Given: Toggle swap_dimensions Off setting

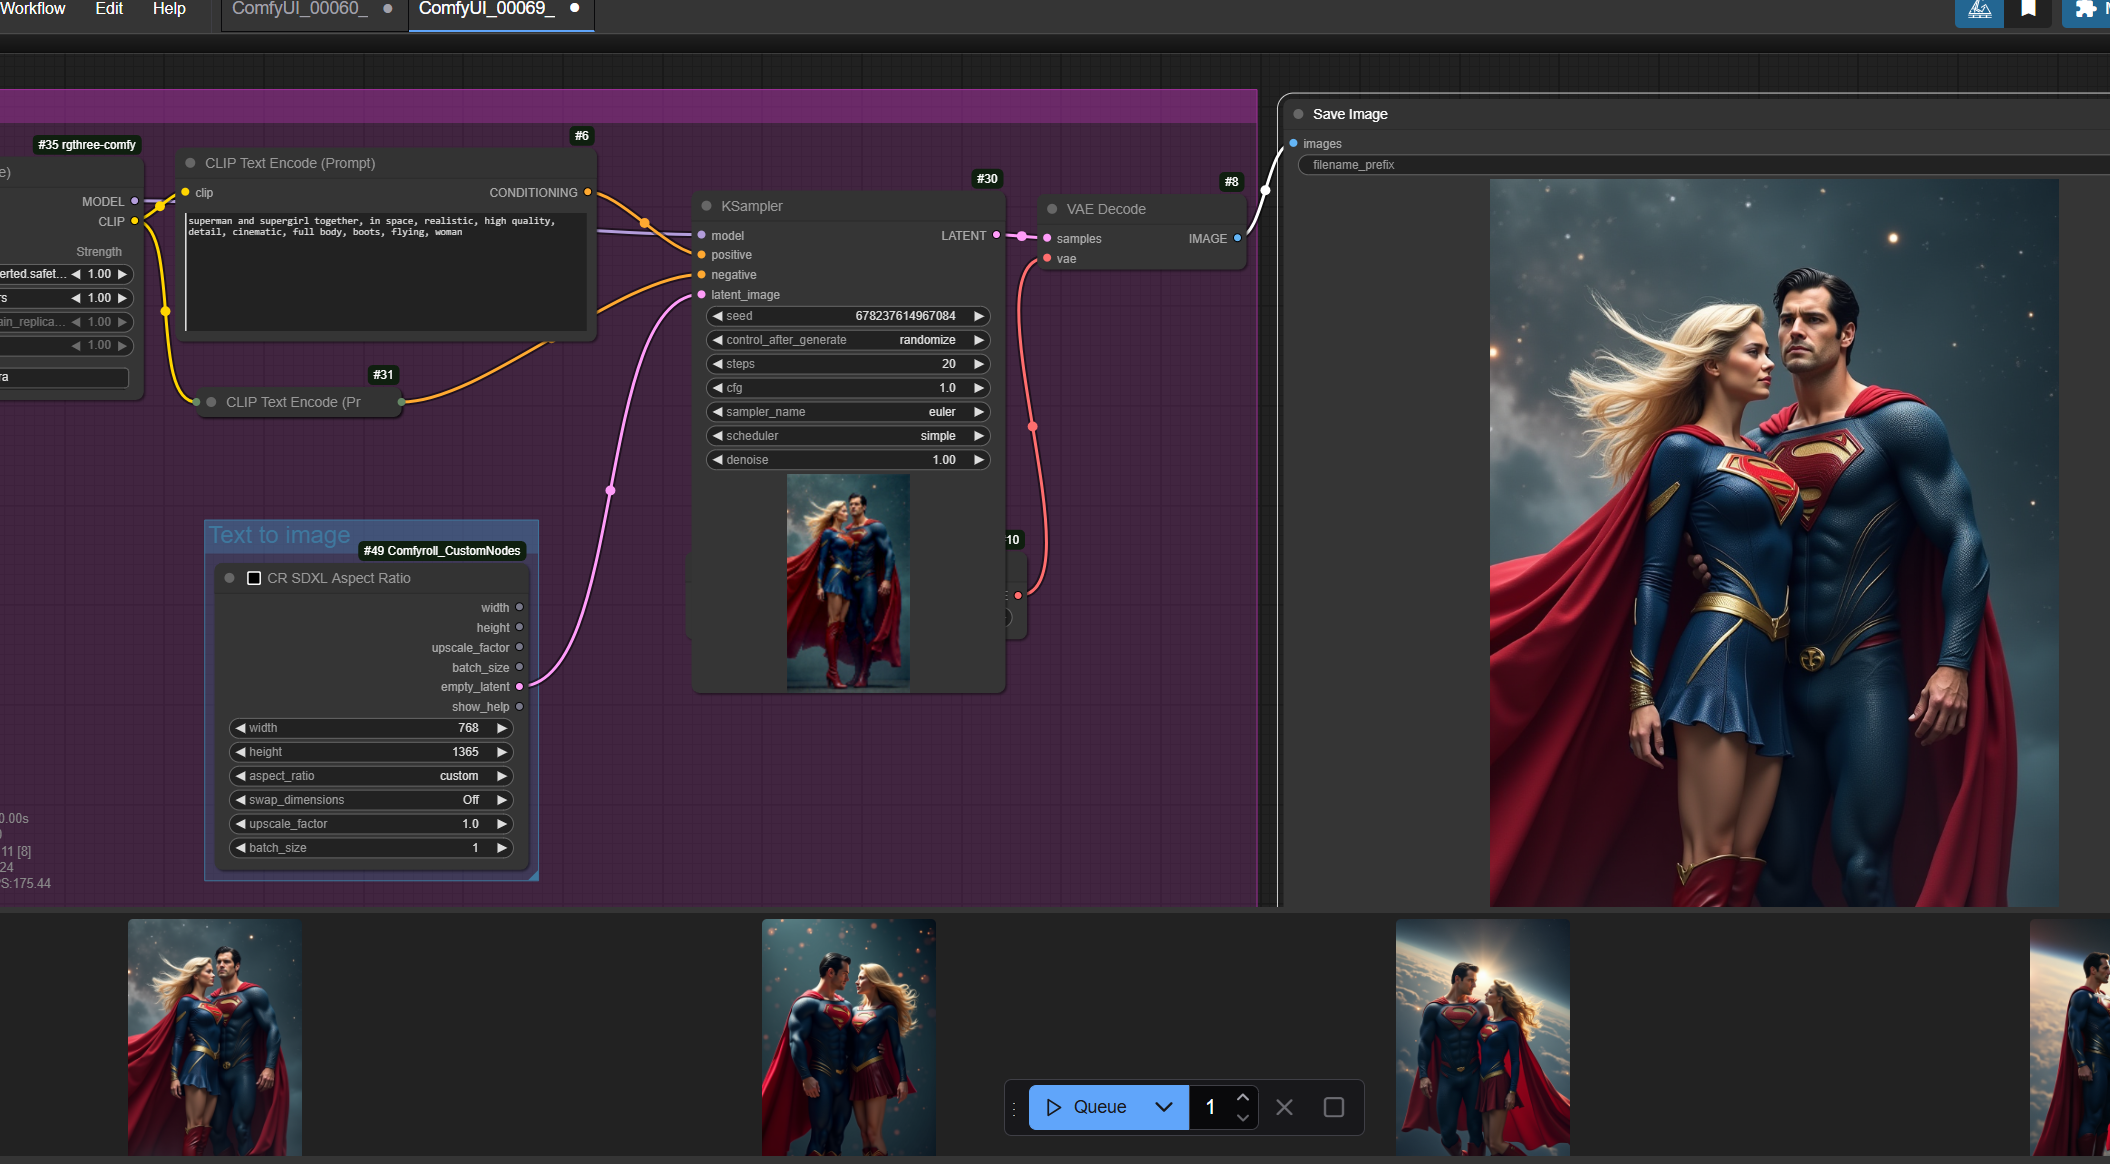Looking at the screenshot, I should [x=371, y=800].
